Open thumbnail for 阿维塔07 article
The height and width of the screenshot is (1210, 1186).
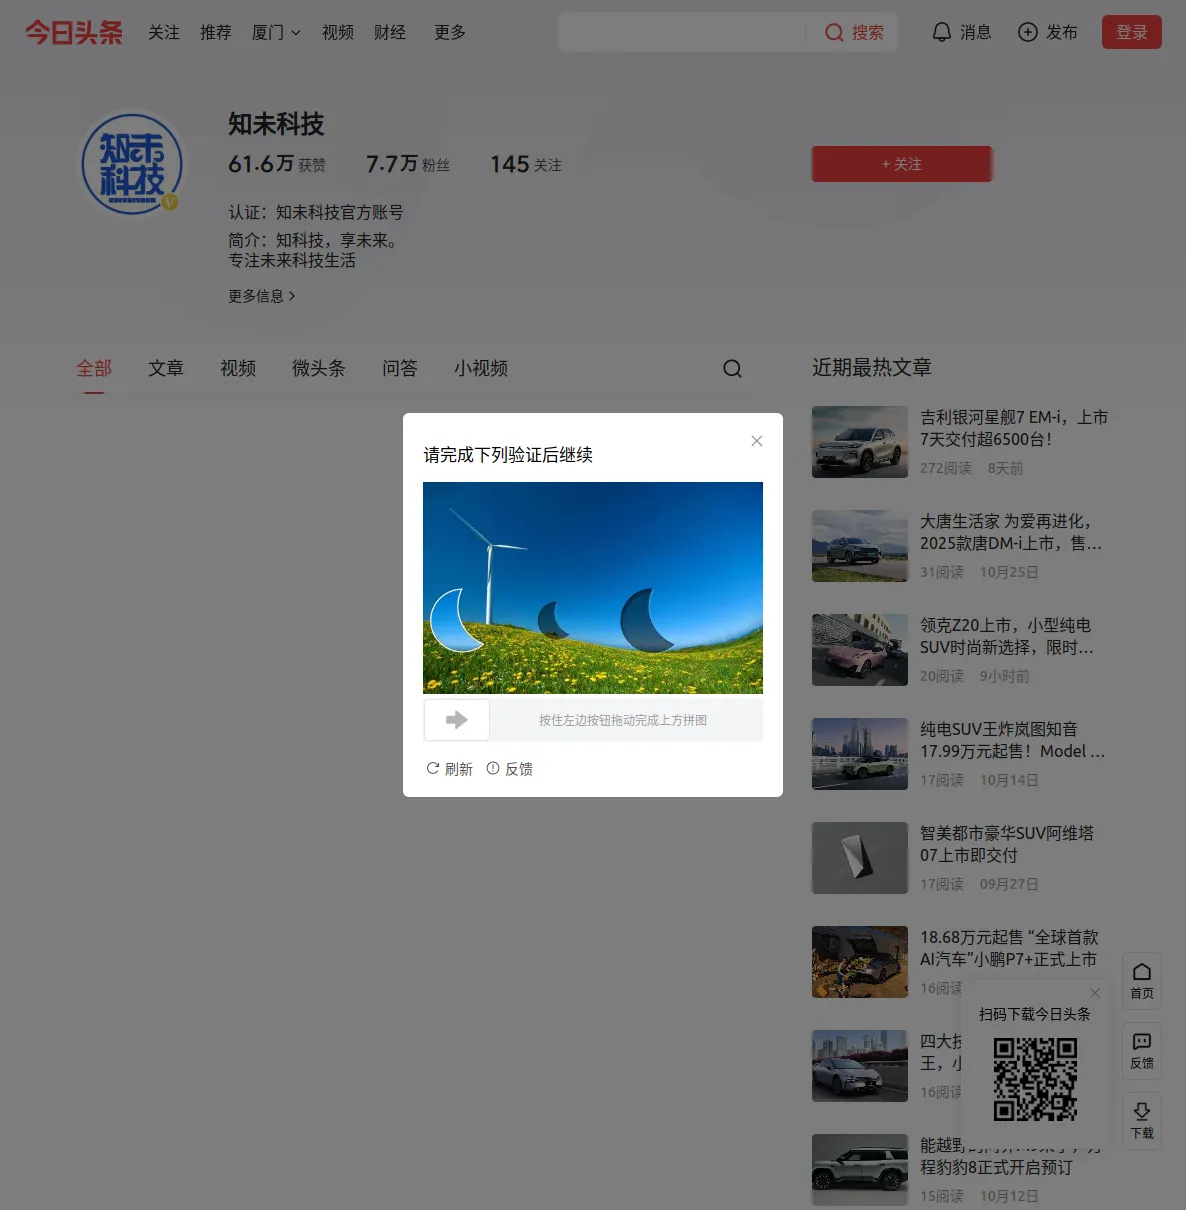(860, 858)
